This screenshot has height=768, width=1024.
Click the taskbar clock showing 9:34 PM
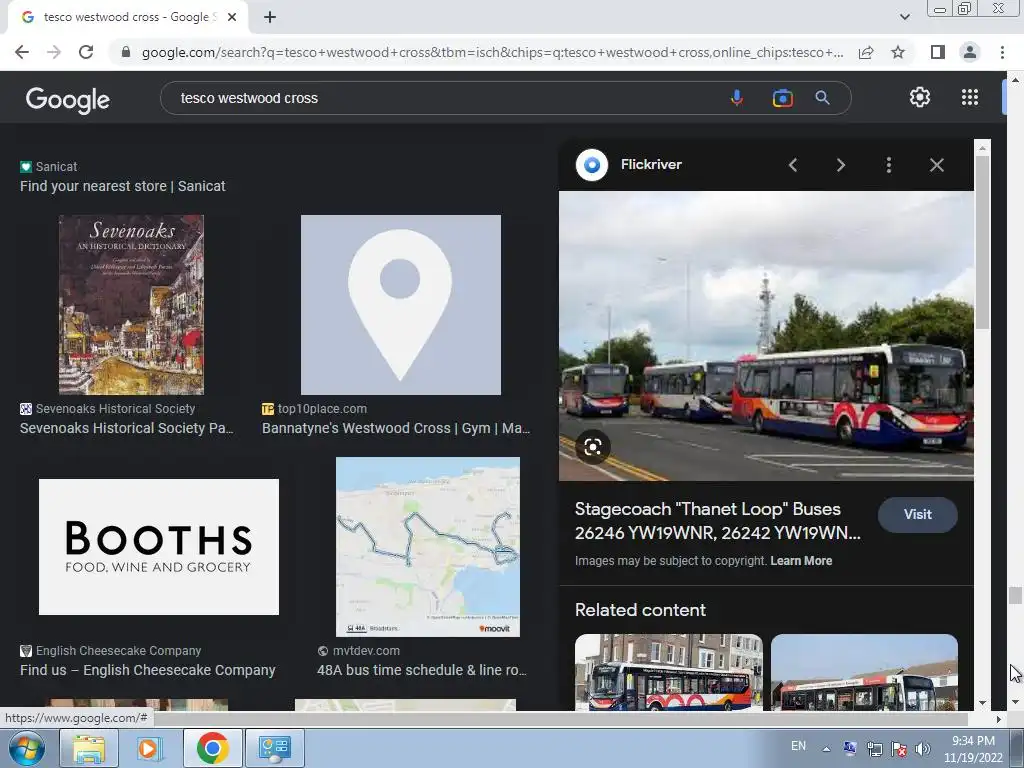(x=973, y=749)
